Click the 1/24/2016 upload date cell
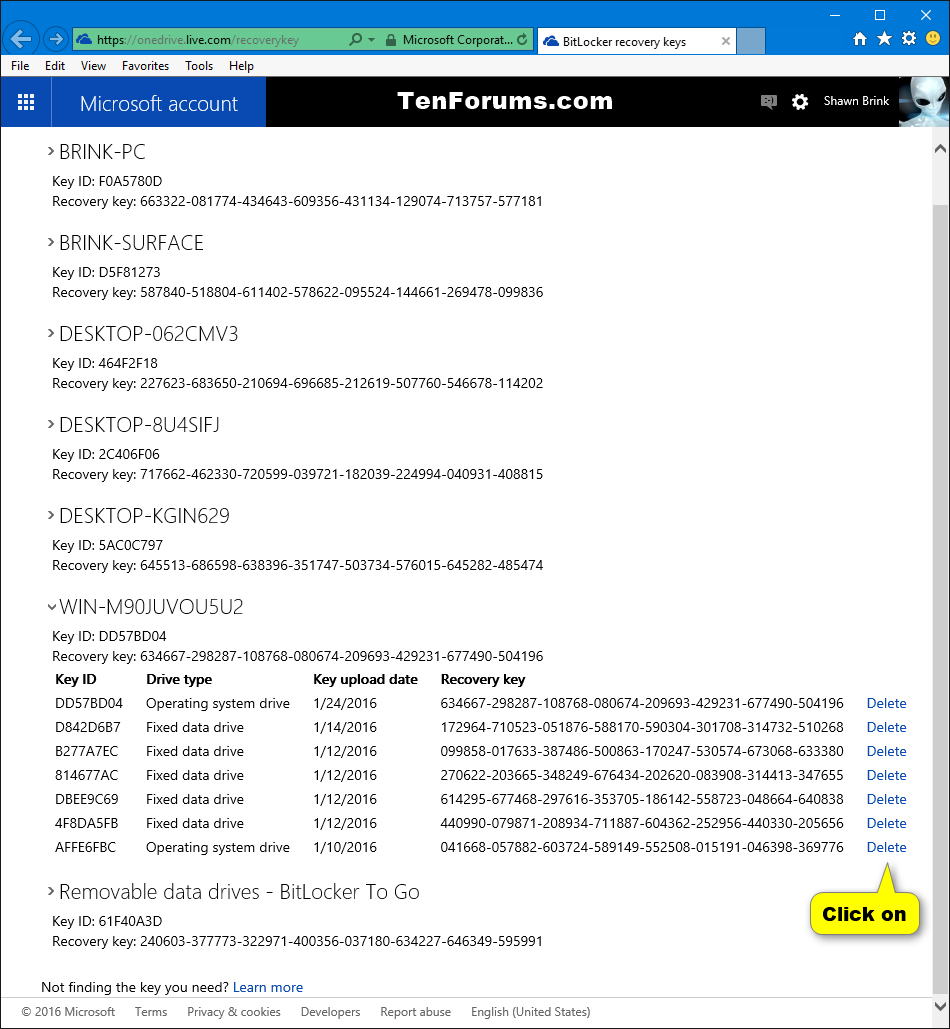Screen dimensions: 950x1029 345,703
